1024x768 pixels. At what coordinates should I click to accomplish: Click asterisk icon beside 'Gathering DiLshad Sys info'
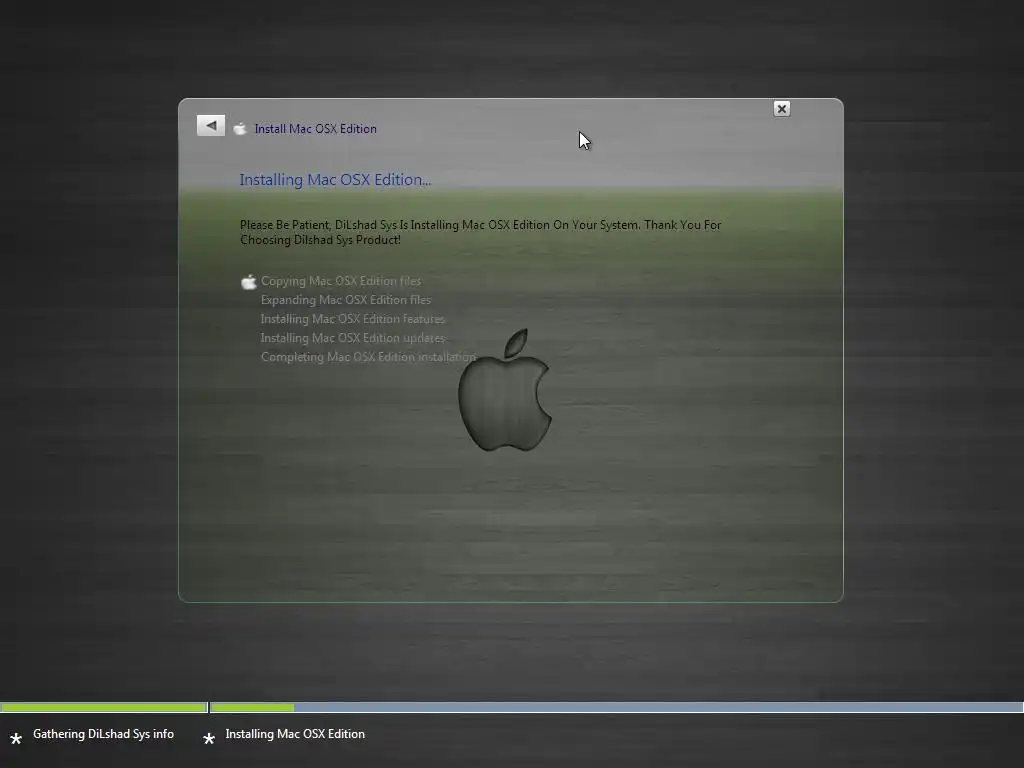point(16,739)
